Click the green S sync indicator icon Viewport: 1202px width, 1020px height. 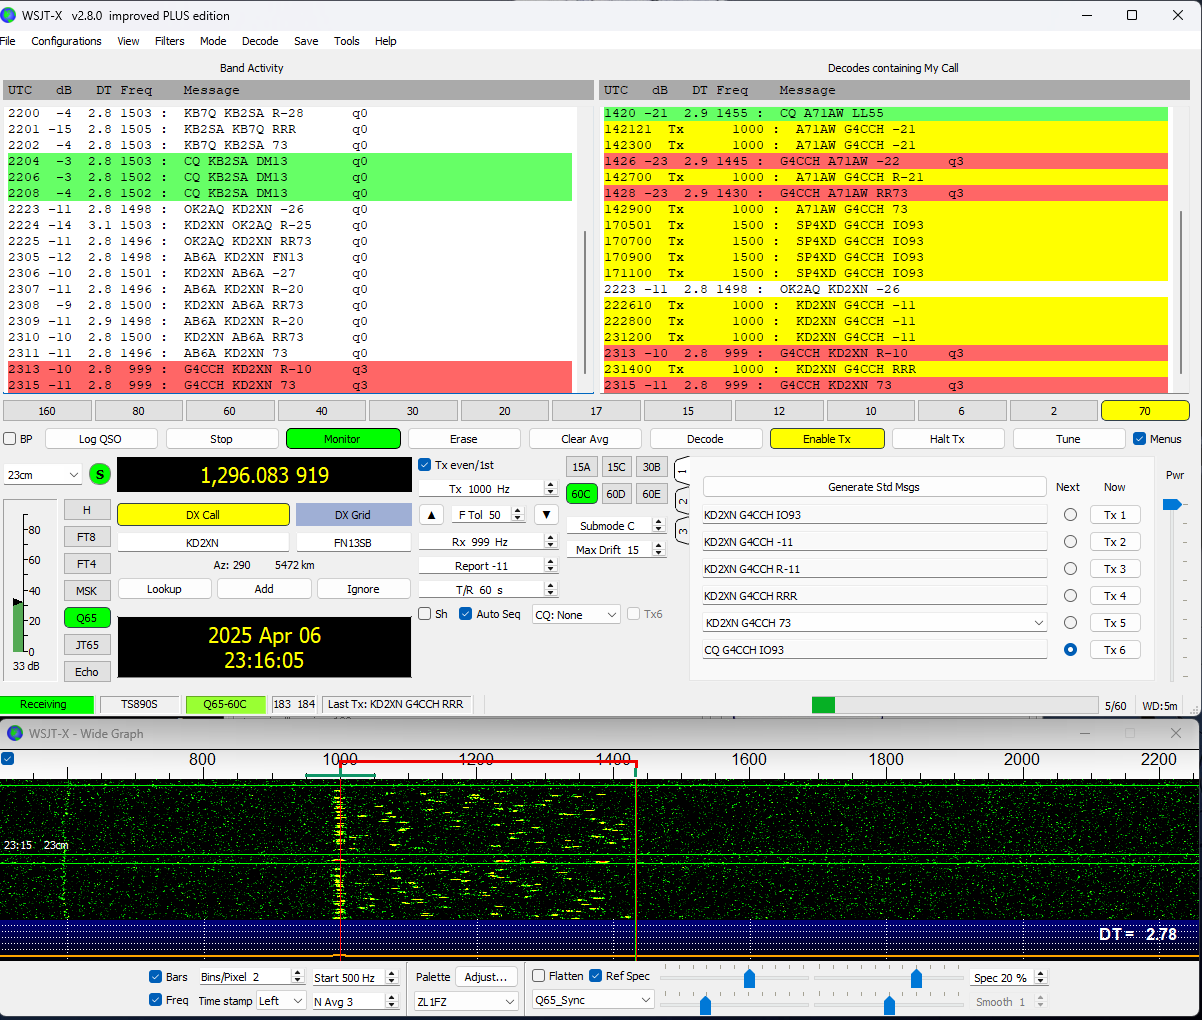(x=100, y=475)
